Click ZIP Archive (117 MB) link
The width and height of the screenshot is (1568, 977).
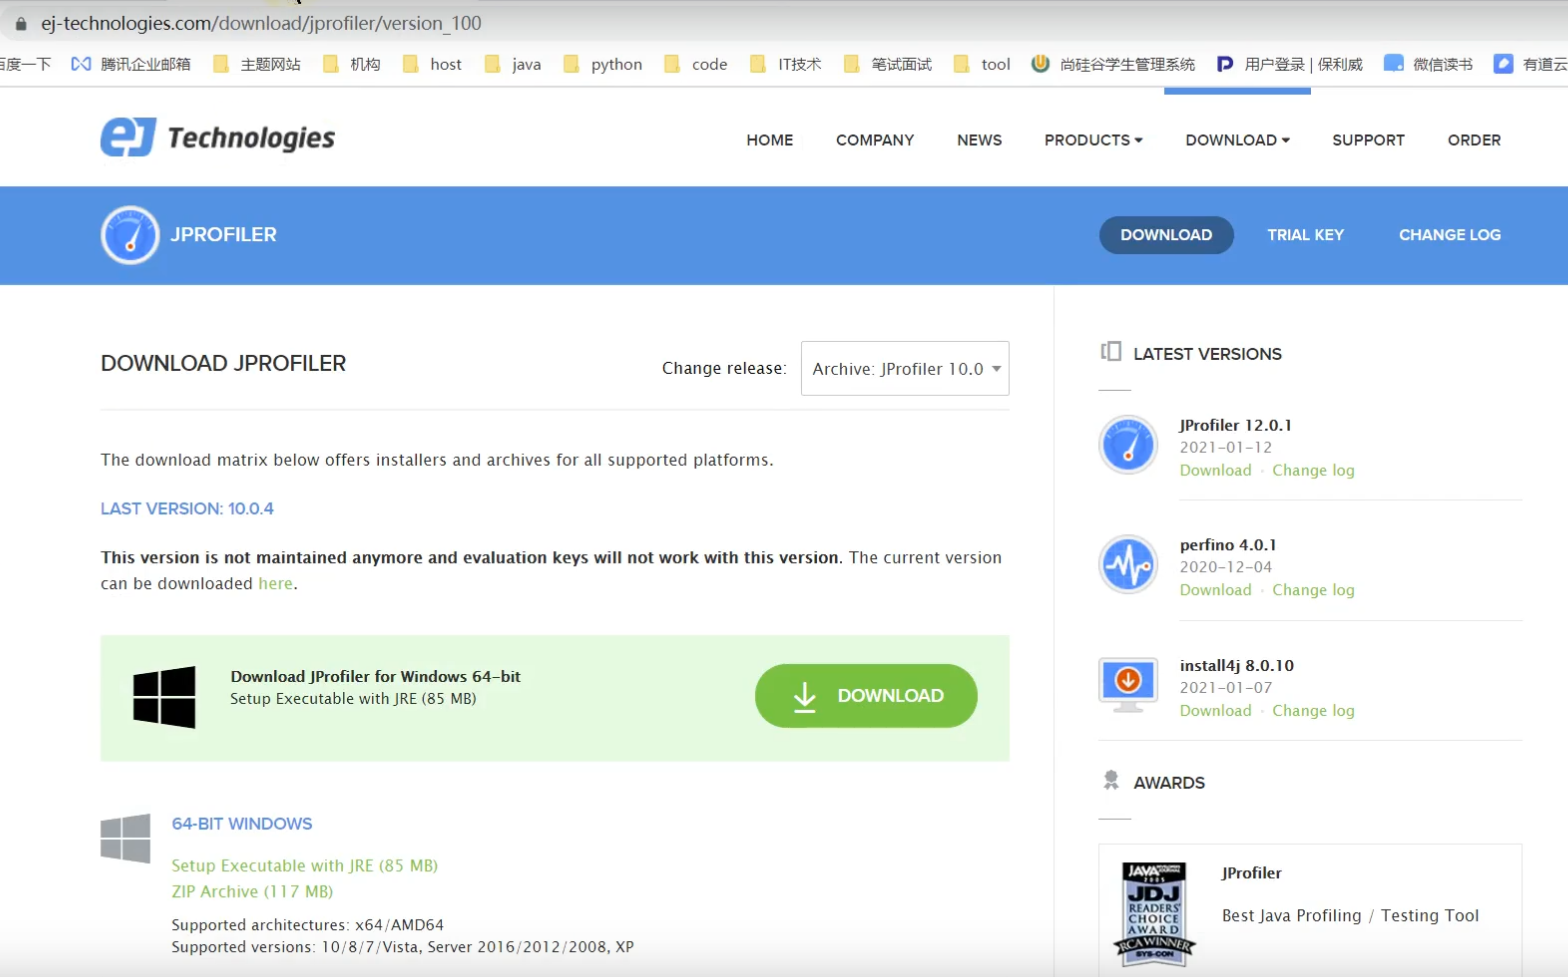[x=252, y=892]
